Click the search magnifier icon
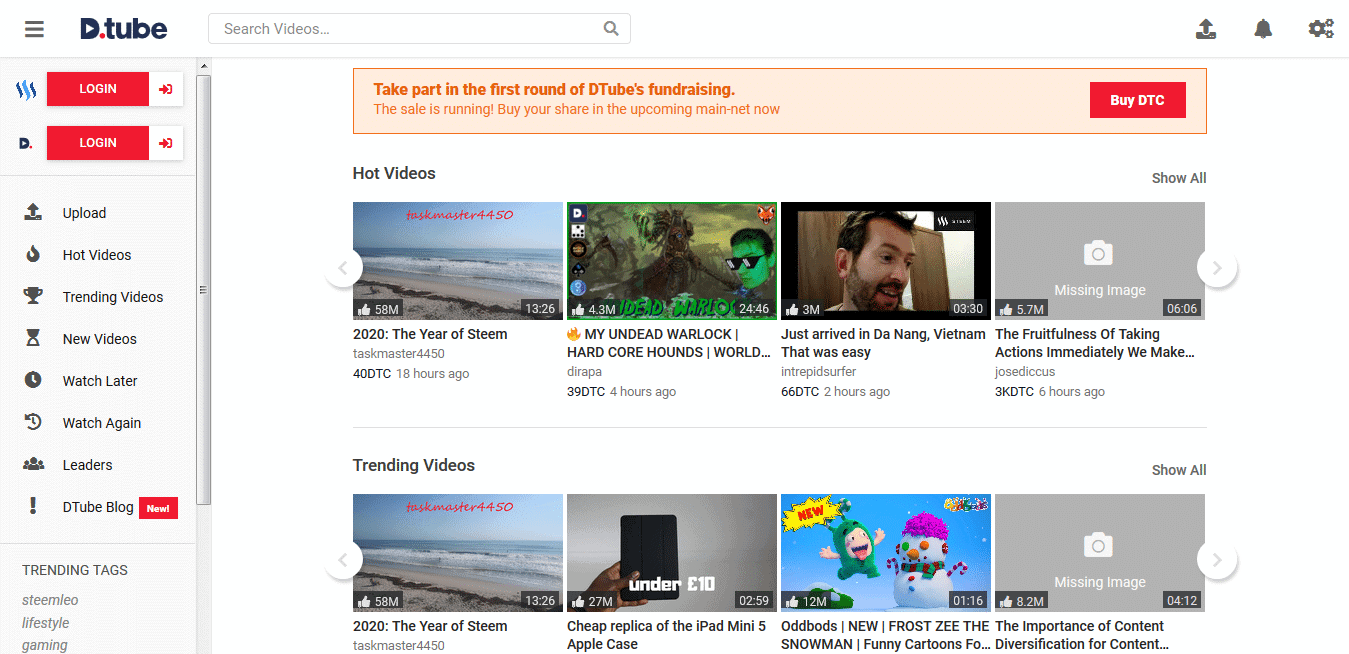The height and width of the screenshot is (654, 1349). (x=611, y=29)
